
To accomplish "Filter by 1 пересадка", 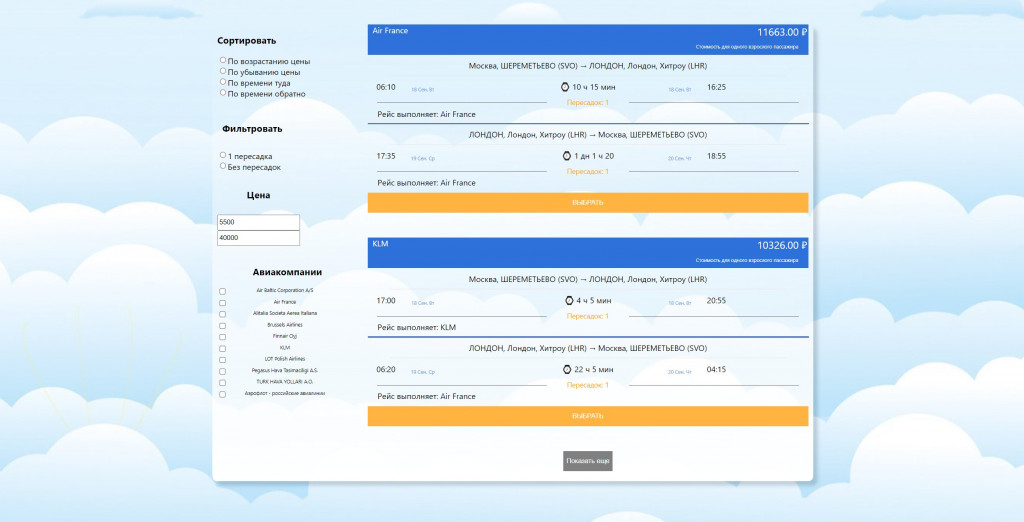I will 223,155.
